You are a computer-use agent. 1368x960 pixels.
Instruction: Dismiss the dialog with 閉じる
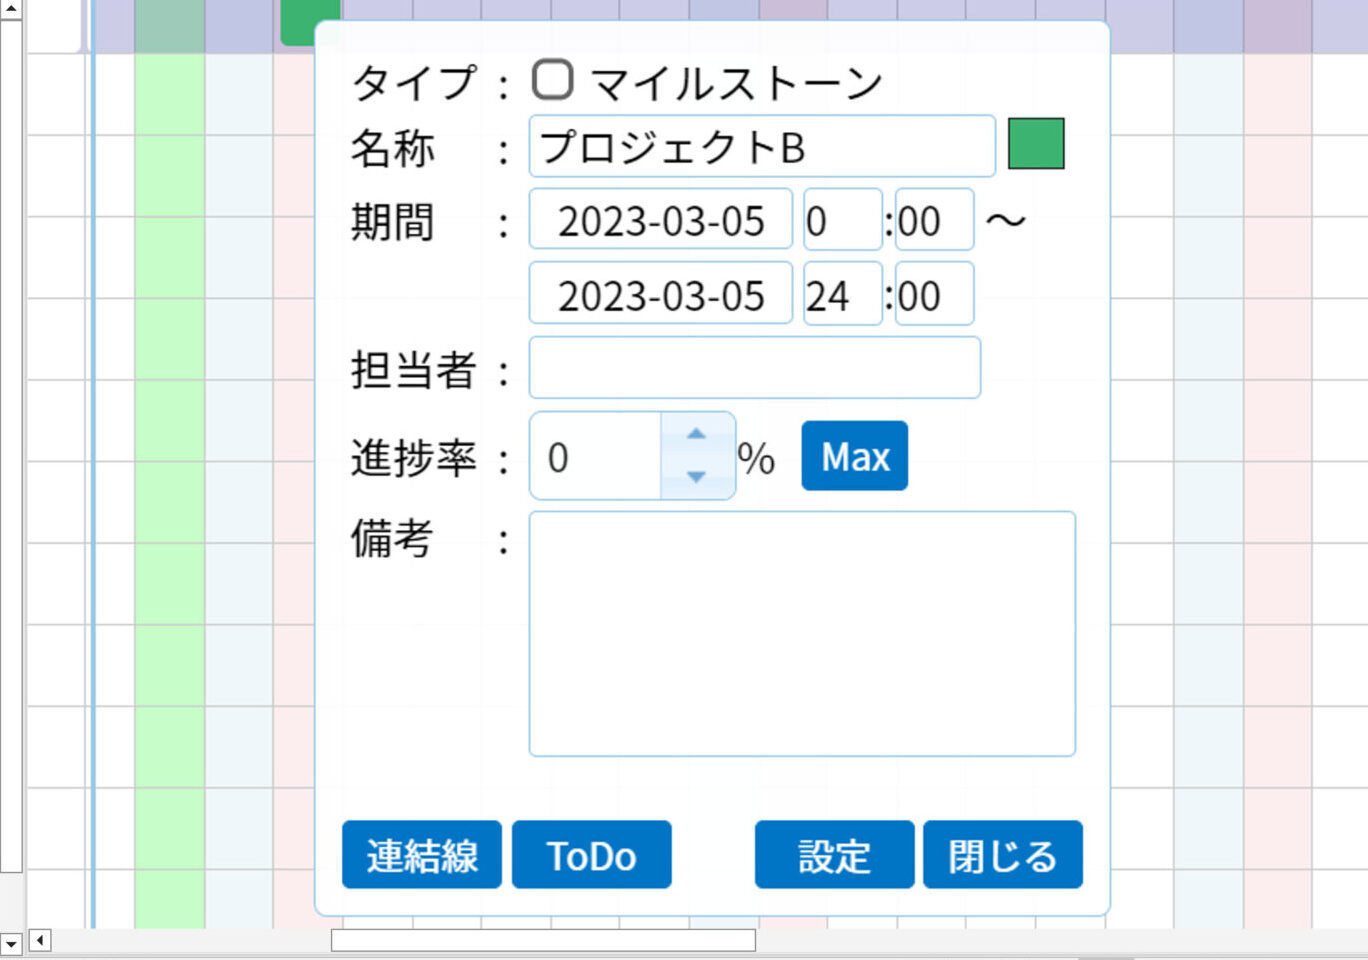[x=1002, y=855]
